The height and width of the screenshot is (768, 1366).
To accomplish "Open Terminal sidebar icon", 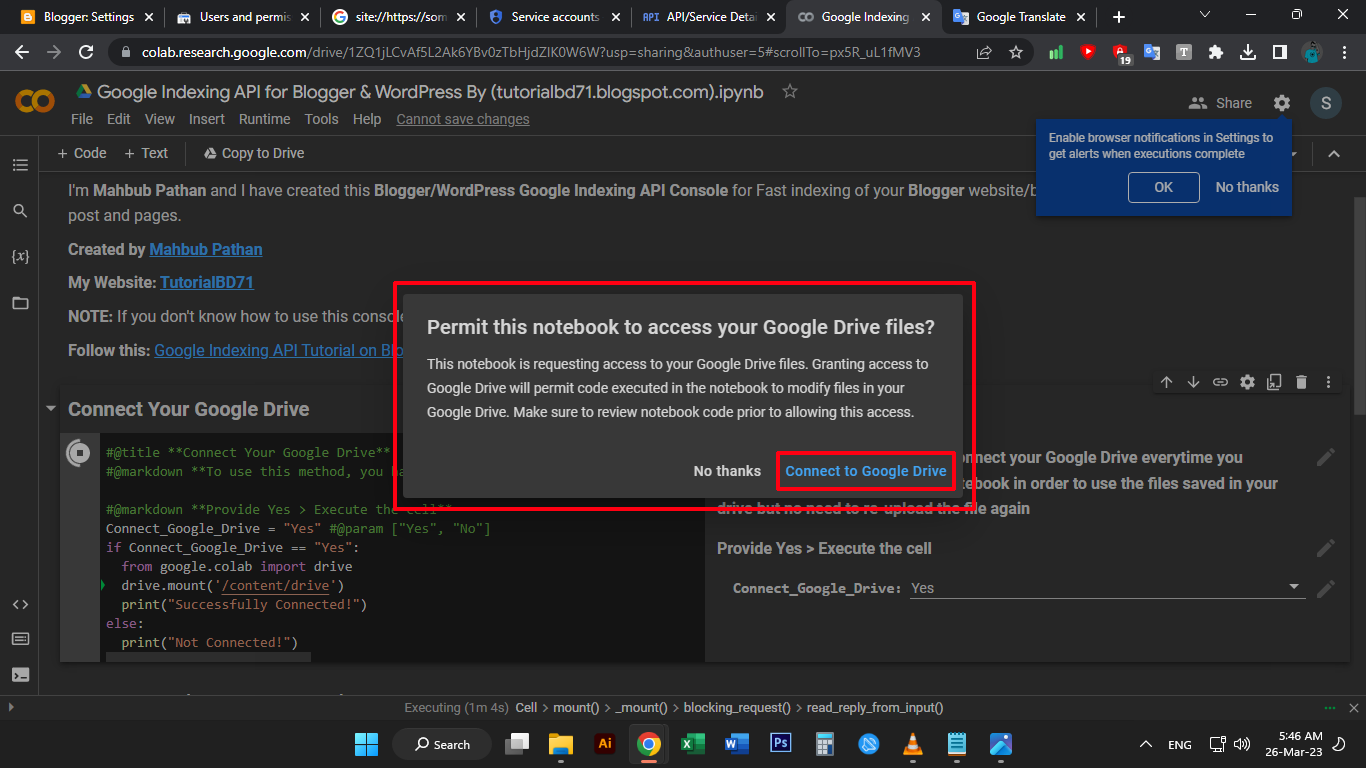I will [20, 674].
